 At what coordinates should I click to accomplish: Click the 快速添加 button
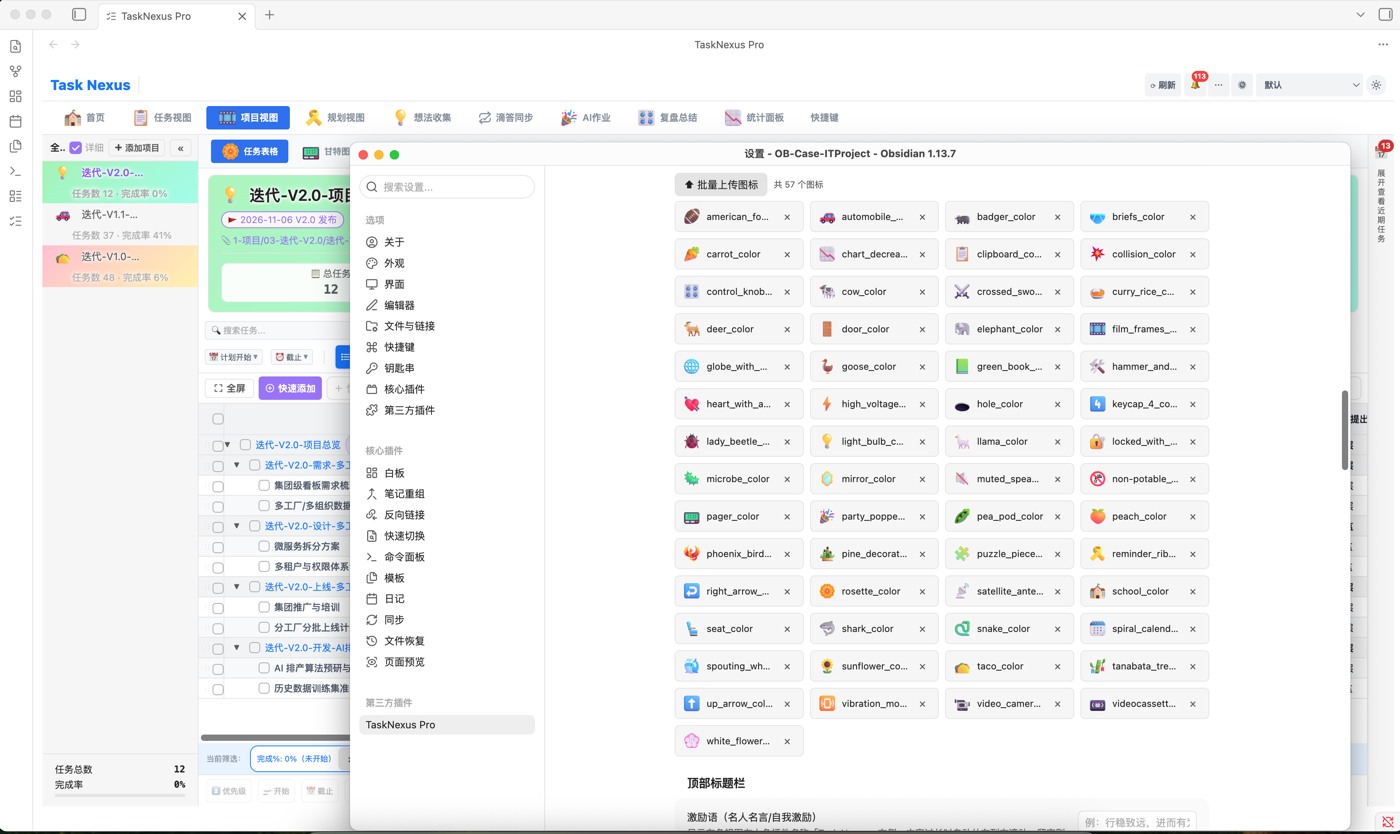290,388
